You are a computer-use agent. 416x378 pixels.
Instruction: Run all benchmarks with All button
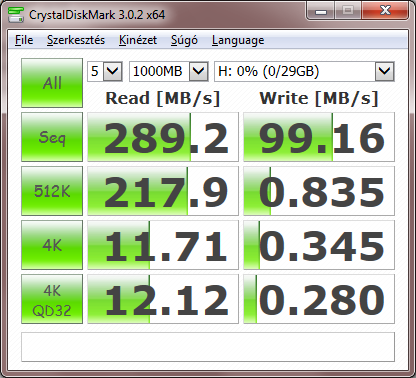coord(52,83)
